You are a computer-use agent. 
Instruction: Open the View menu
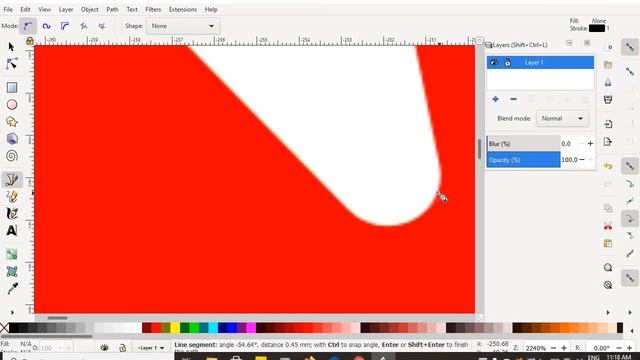44,9
